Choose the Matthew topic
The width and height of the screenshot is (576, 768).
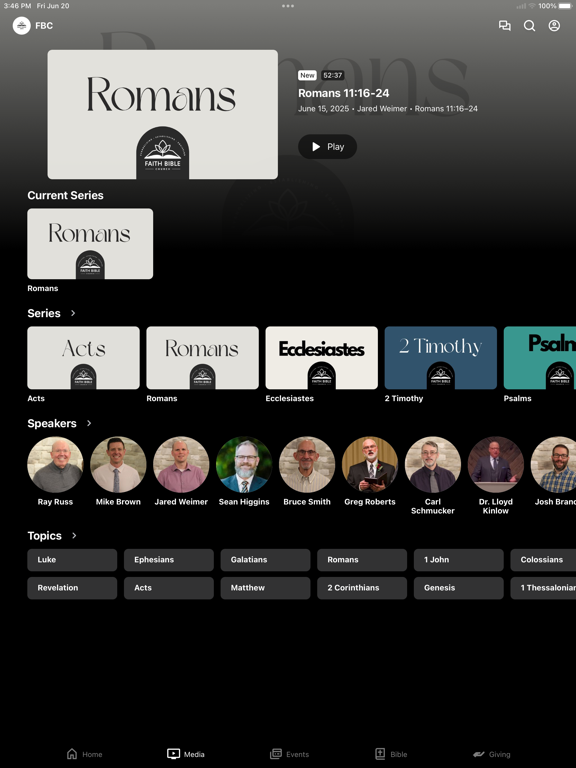(265, 588)
